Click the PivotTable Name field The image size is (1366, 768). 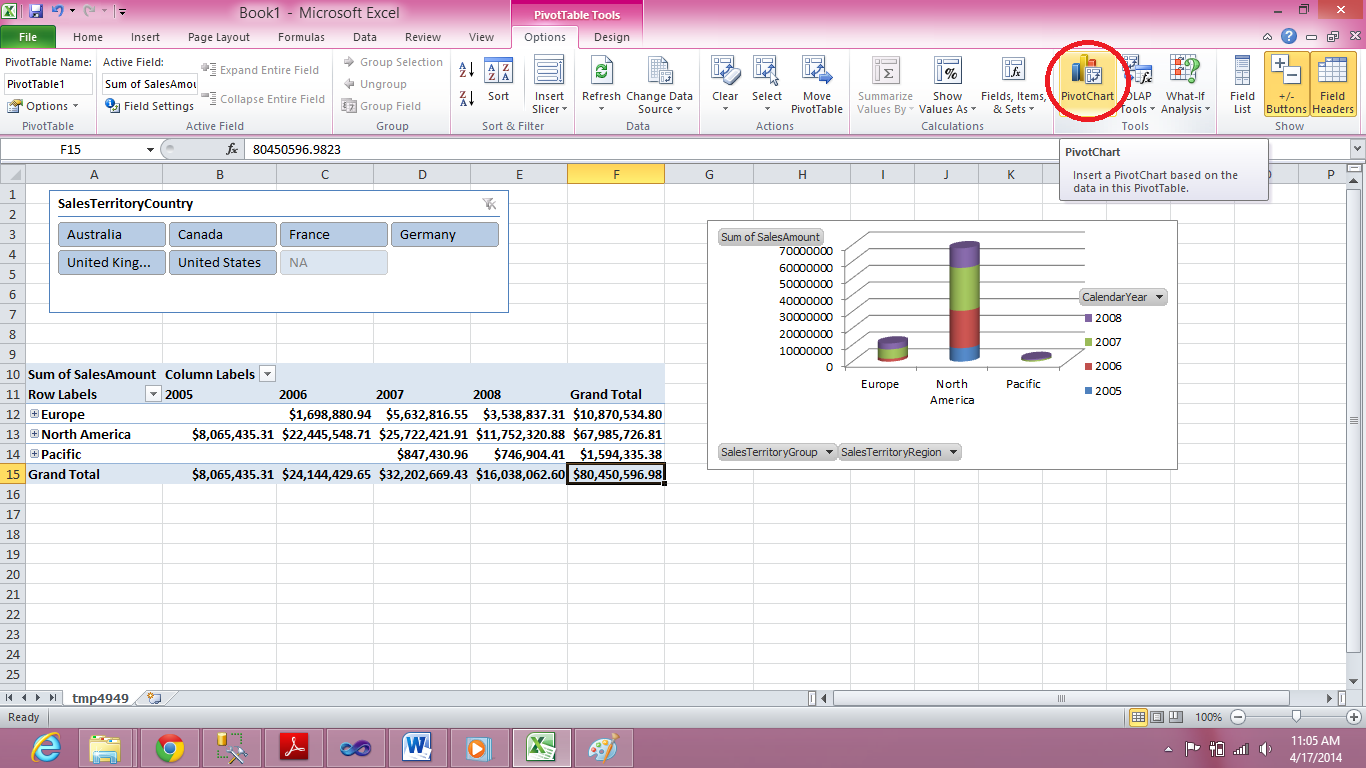pyautogui.click(x=49, y=84)
